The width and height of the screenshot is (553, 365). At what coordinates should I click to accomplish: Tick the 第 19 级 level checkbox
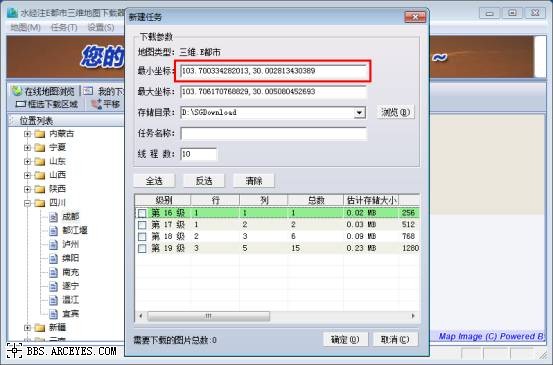tap(142, 249)
